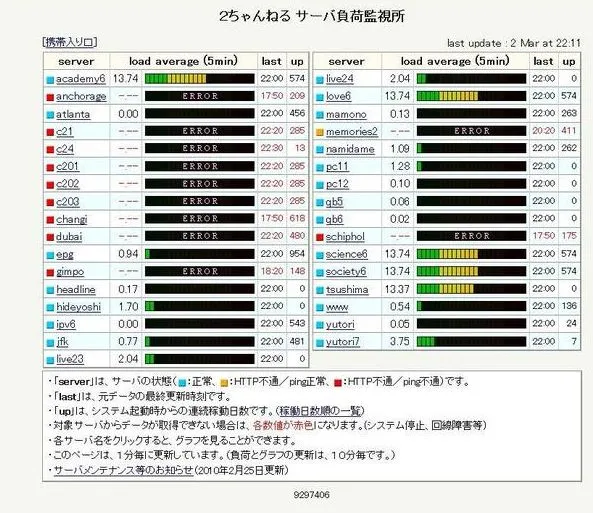593x513 pixels.
Task: Open the headline server link
Action: pos(76,289)
